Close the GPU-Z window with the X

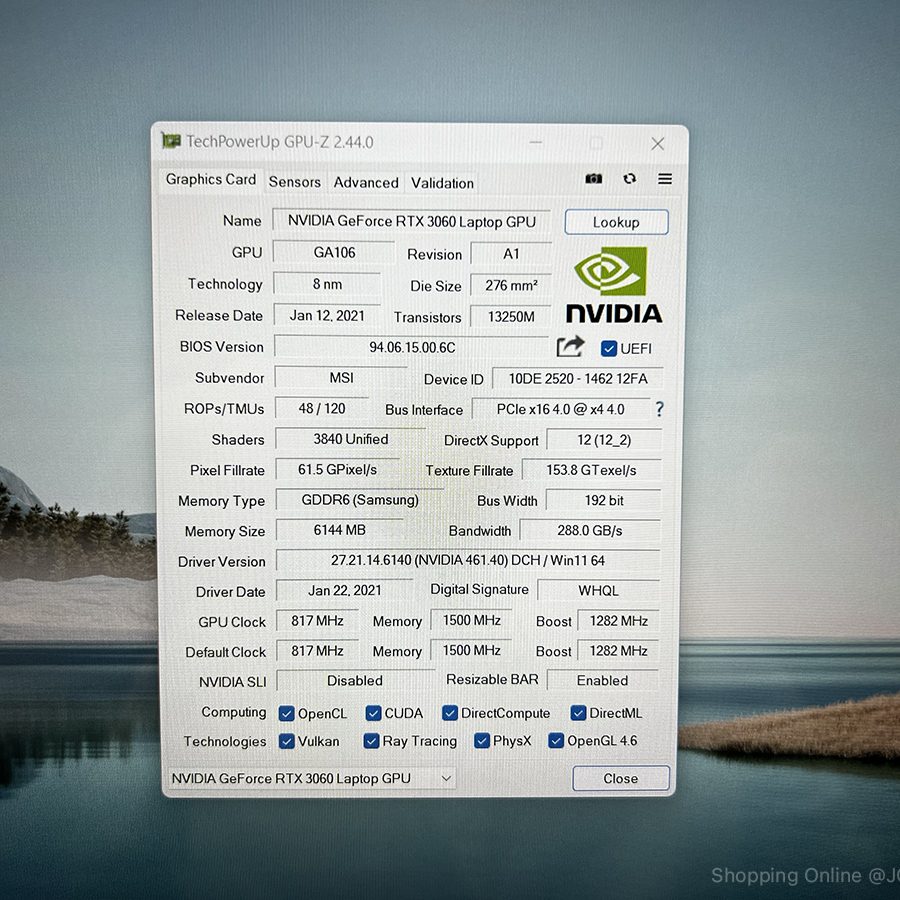658,143
